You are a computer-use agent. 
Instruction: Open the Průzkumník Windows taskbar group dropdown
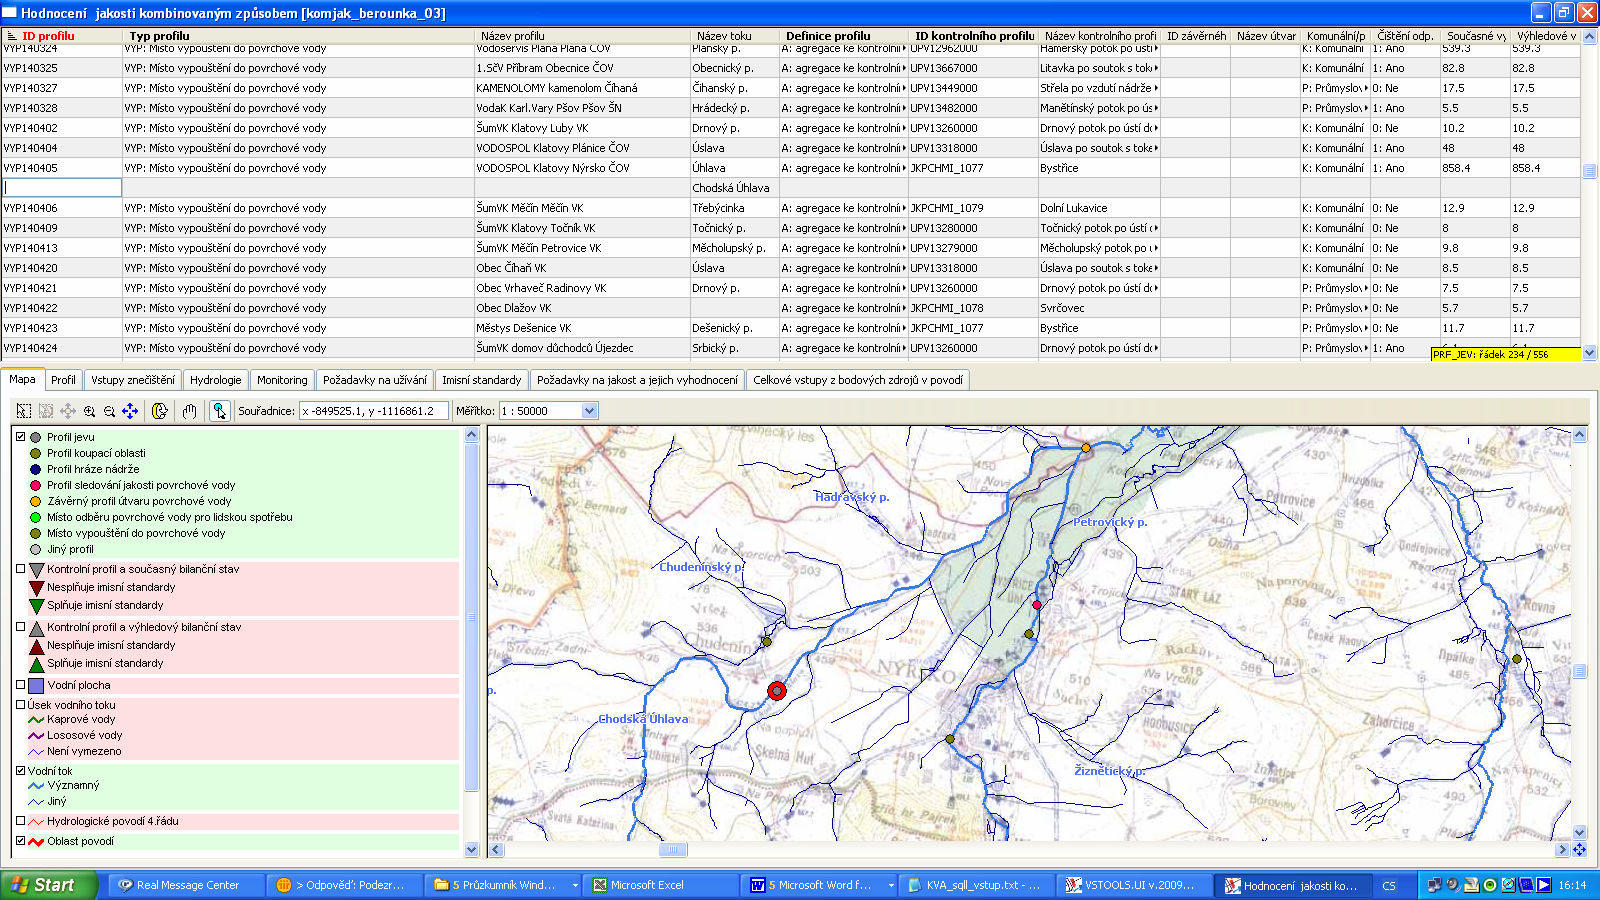575,886
